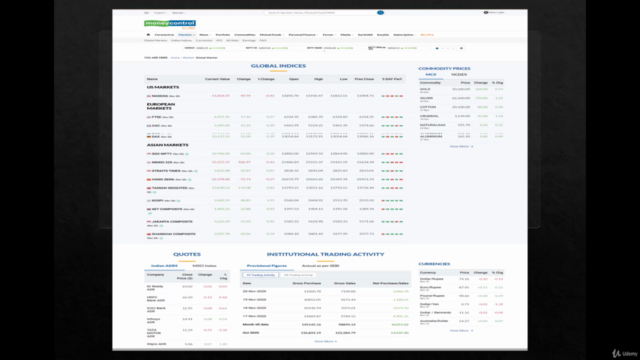
Task: Click Euro/Rupee row in Currencies
Action: coord(461,288)
